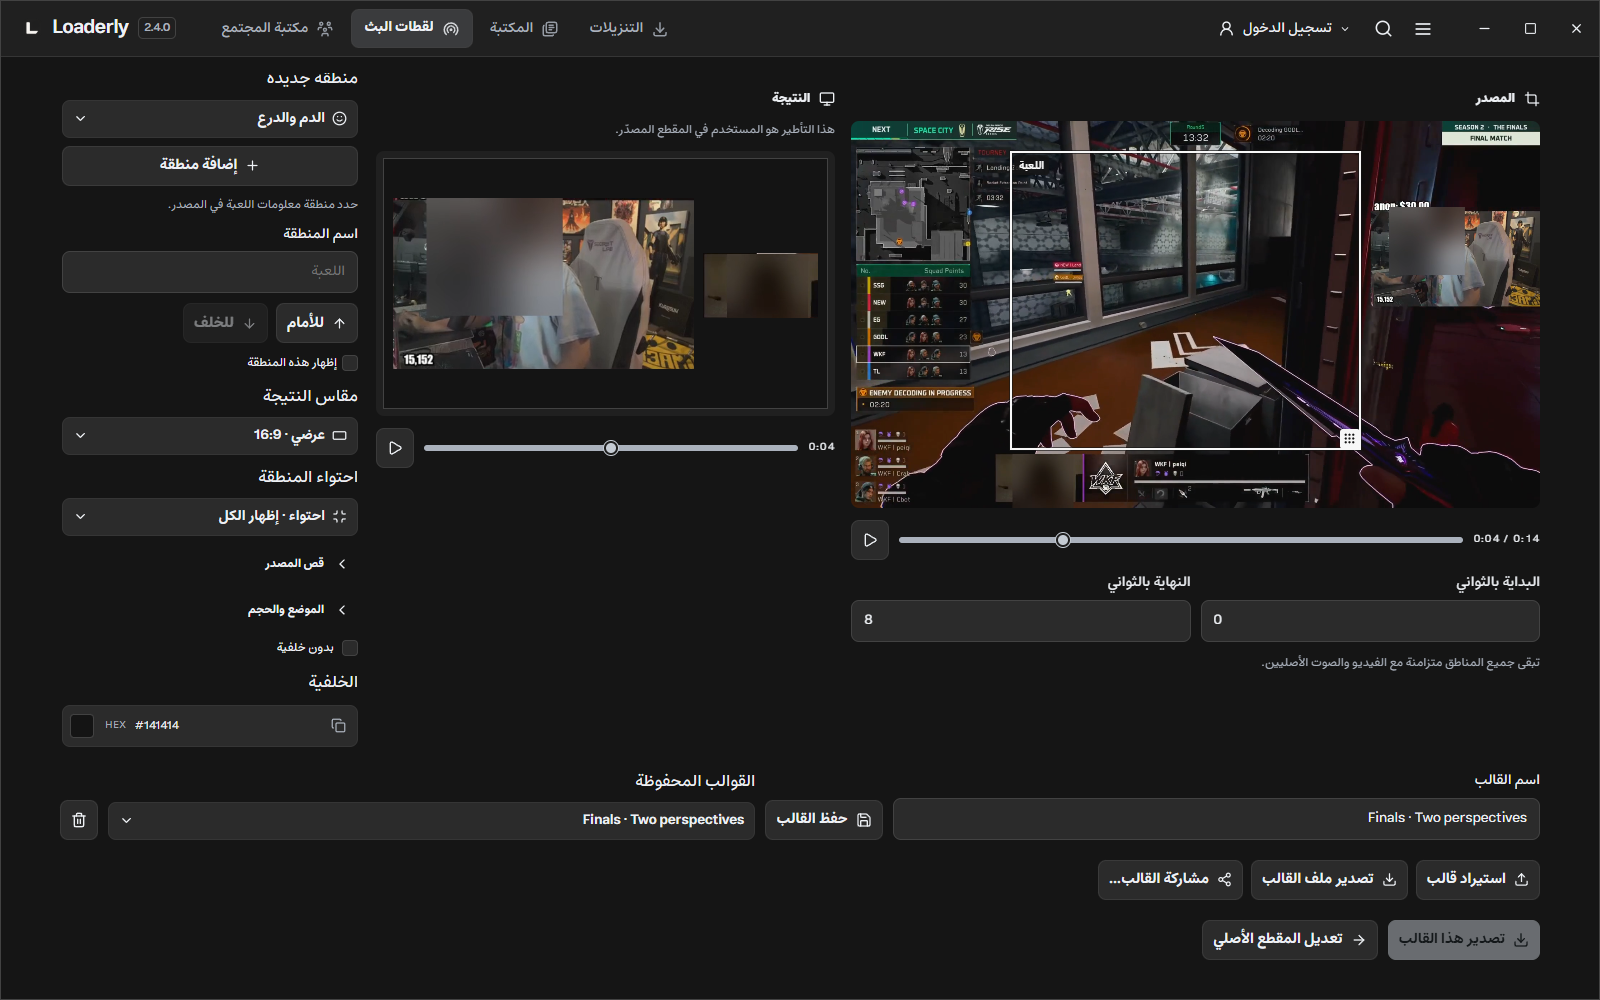Open the عرضي 16:9 output size dropdown
Image resolution: width=1600 pixels, height=1000 pixels.
tap(210, 436)
